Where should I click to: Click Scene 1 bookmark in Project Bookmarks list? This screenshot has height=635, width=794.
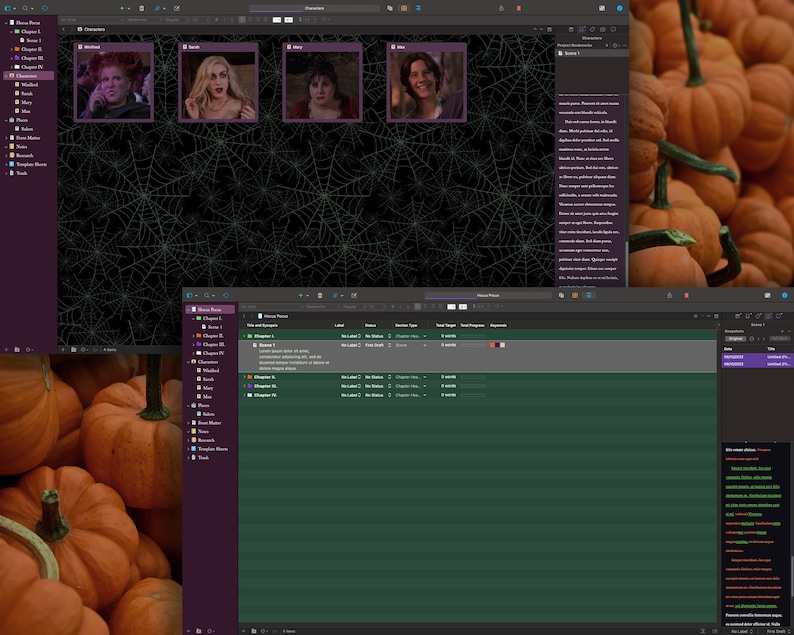pos(591,53)
